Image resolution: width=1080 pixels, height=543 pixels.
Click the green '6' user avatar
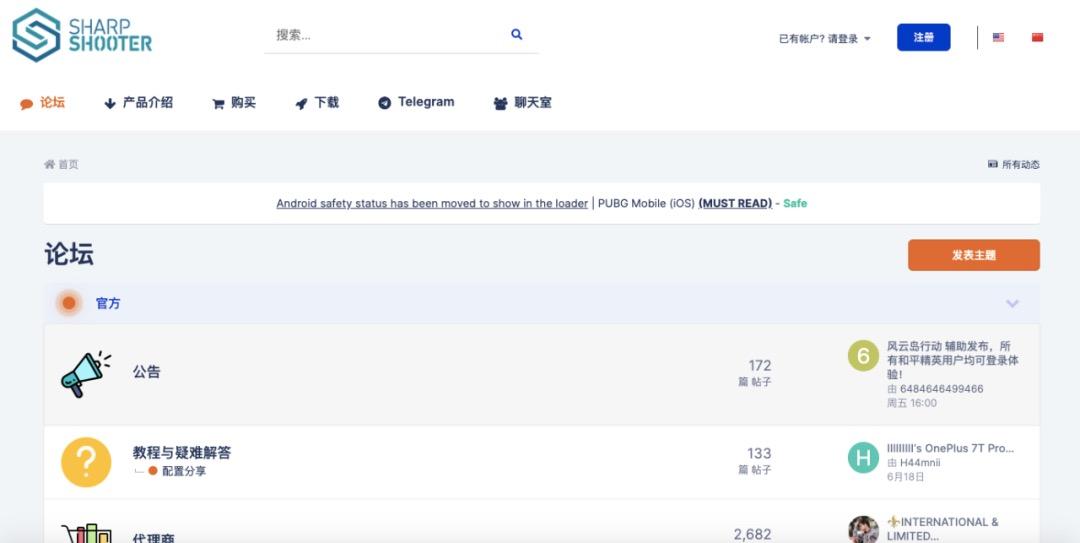click(x=863, y=356)
